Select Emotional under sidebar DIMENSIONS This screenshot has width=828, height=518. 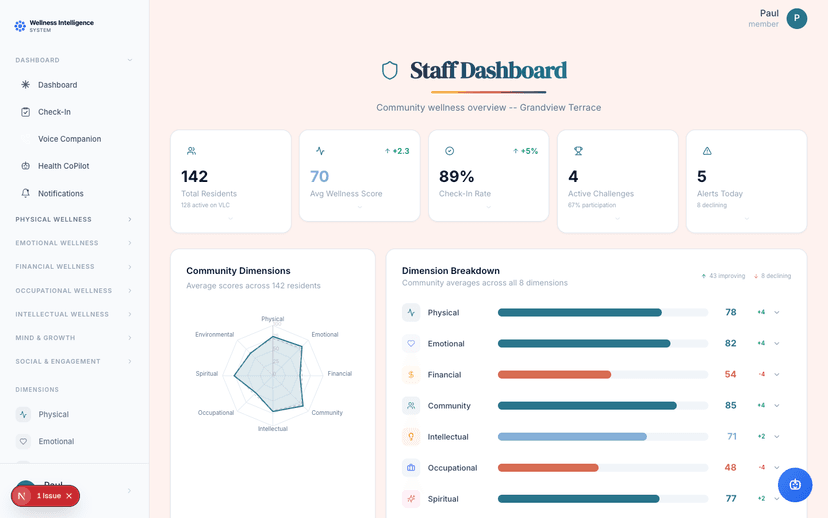click(74, 441)
